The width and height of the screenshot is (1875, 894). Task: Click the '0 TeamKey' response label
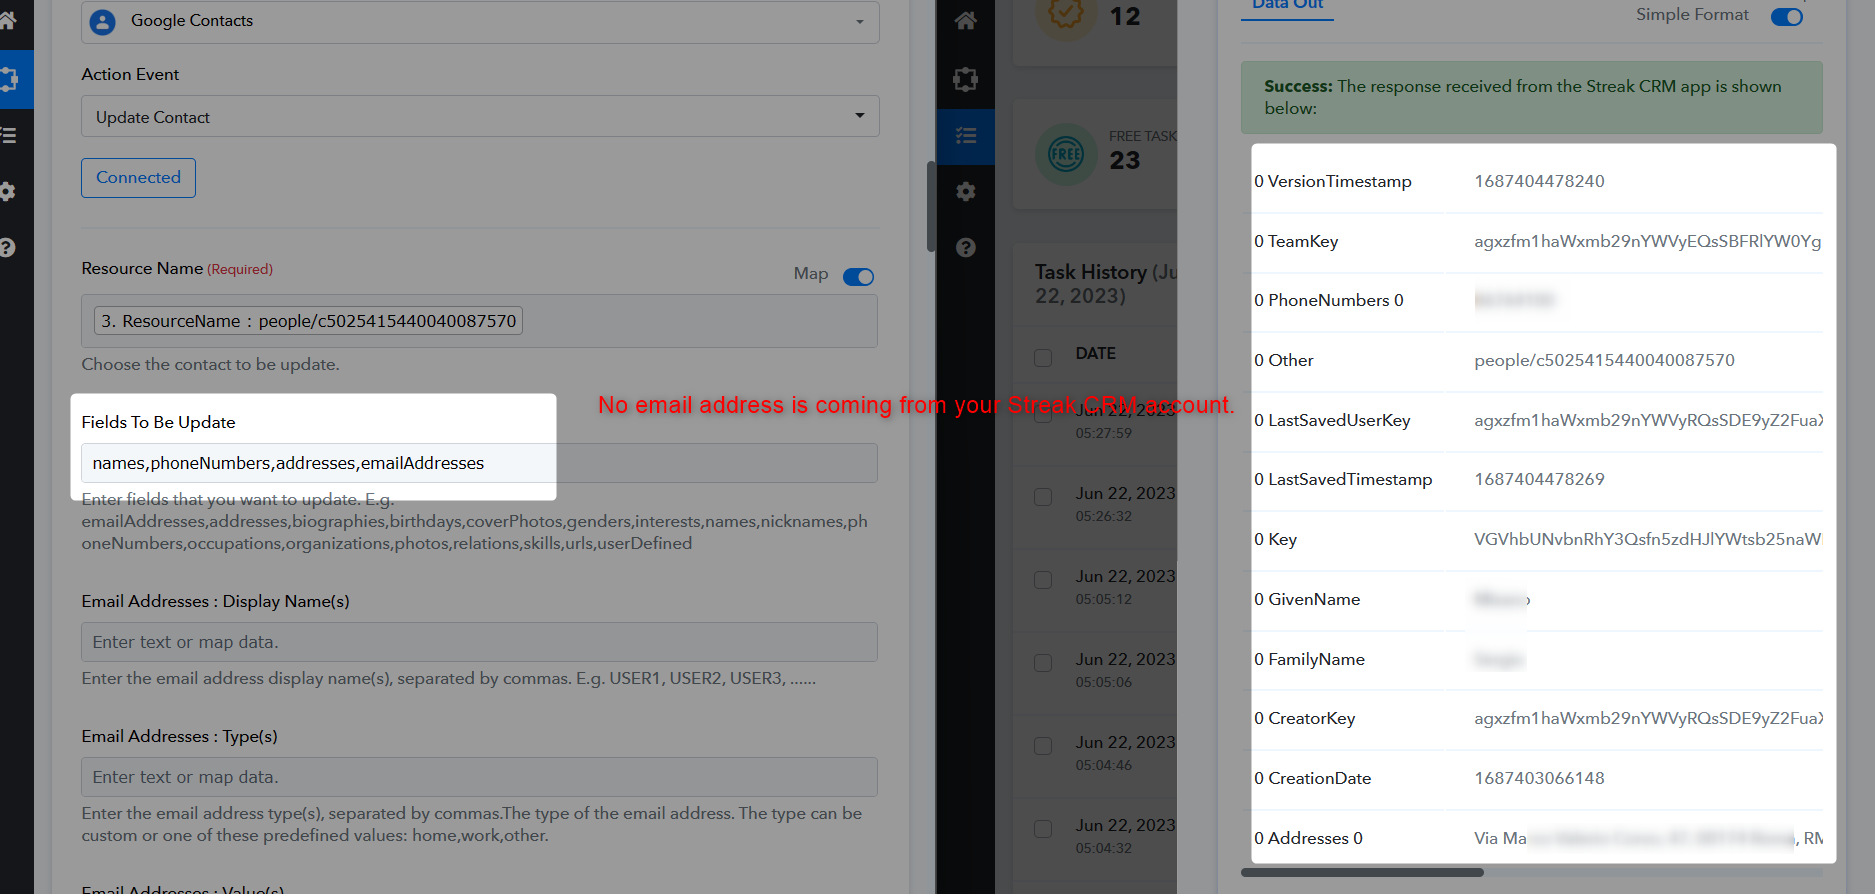[1296, 241]
